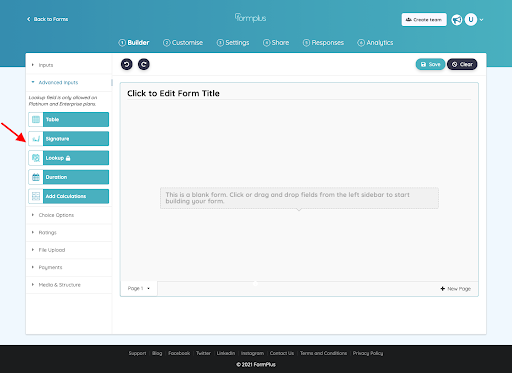Image resolution: width=512 pixels, height=373 pixels.
Task: Open the Contact Us footer link
Action: [x=282, y=353]
